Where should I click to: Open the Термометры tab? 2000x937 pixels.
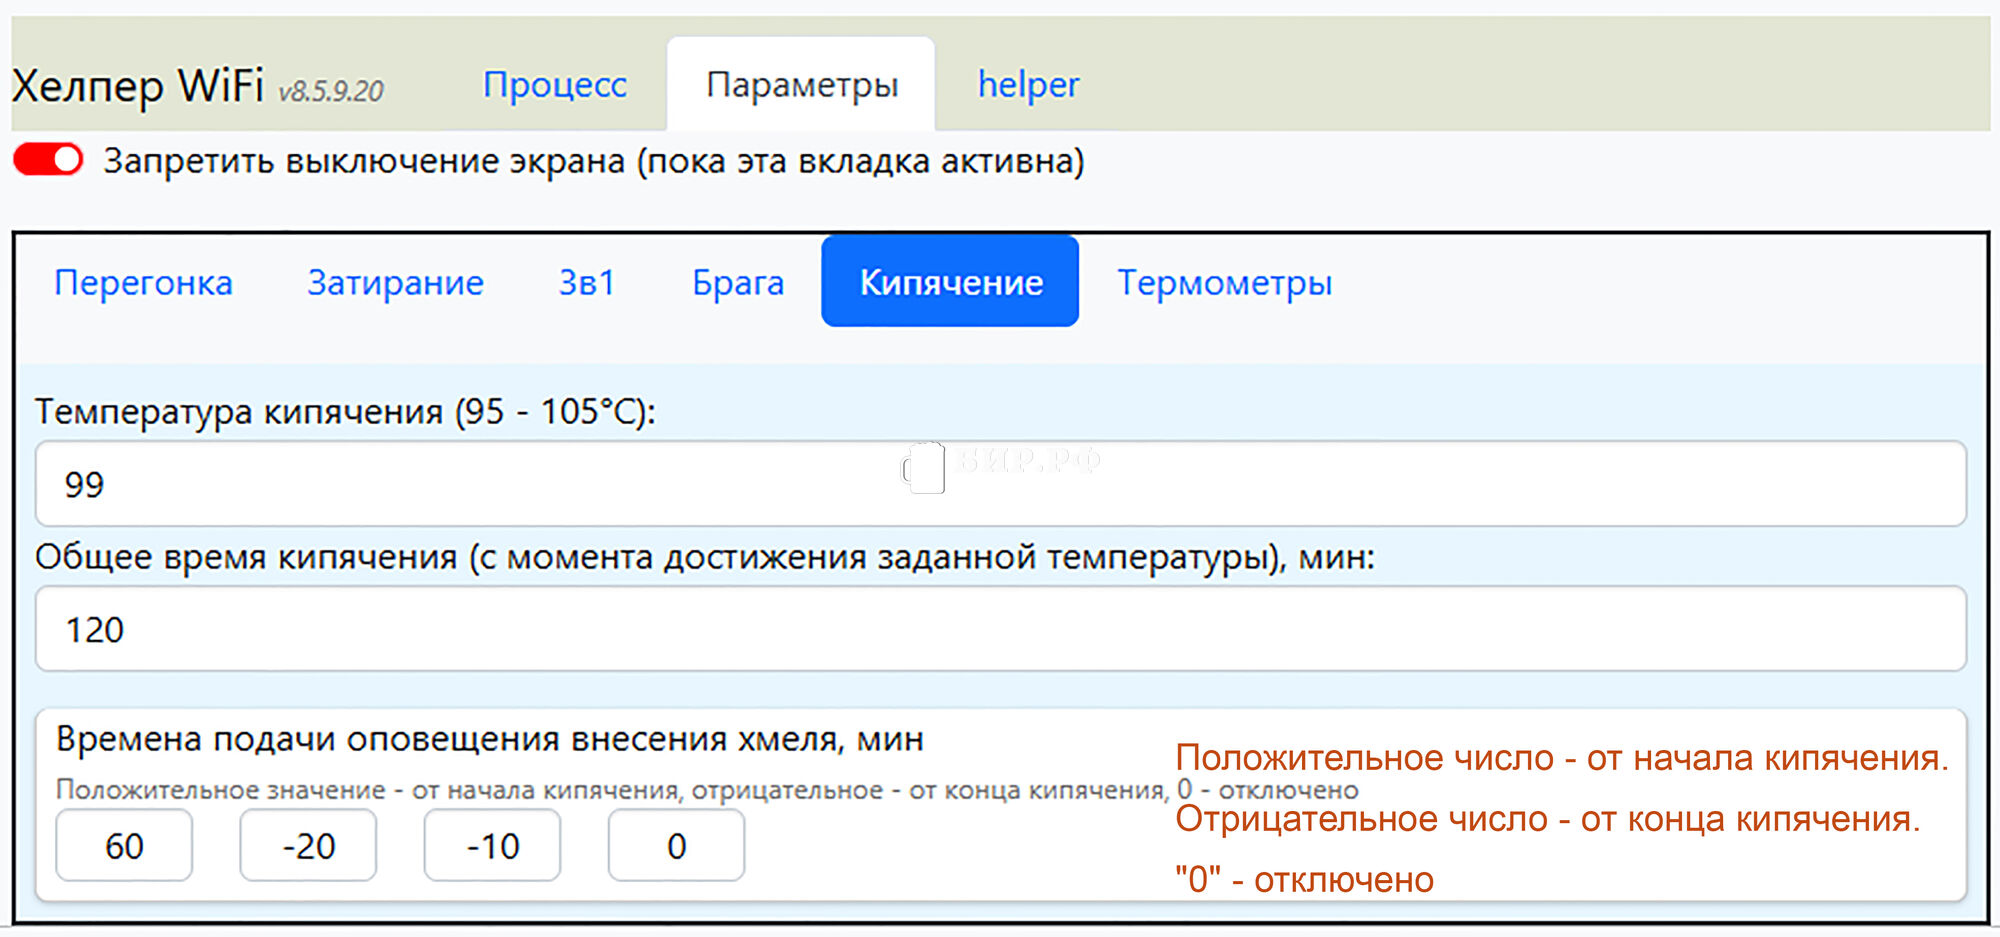click(1224, 283)
